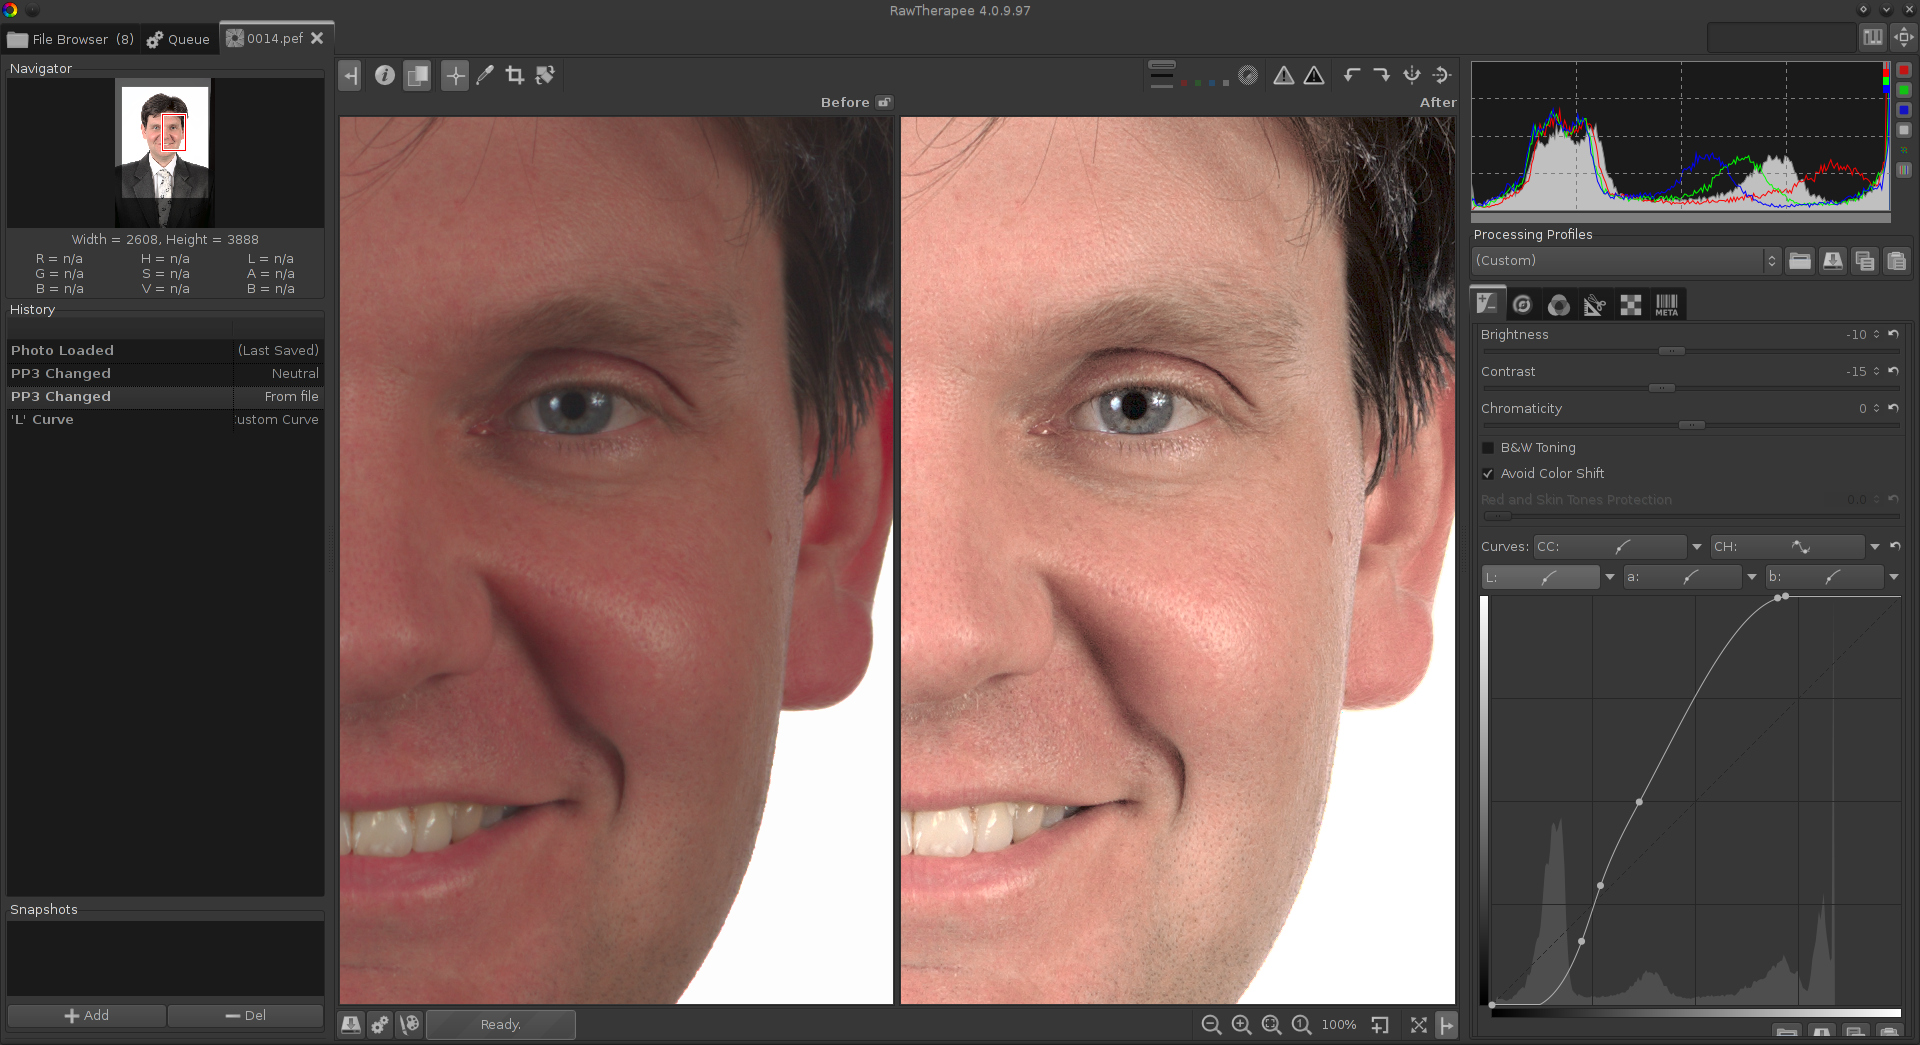Select "'L' Curve" history entry
This screenshot has height=1045, width=1920.
(165, 419)
